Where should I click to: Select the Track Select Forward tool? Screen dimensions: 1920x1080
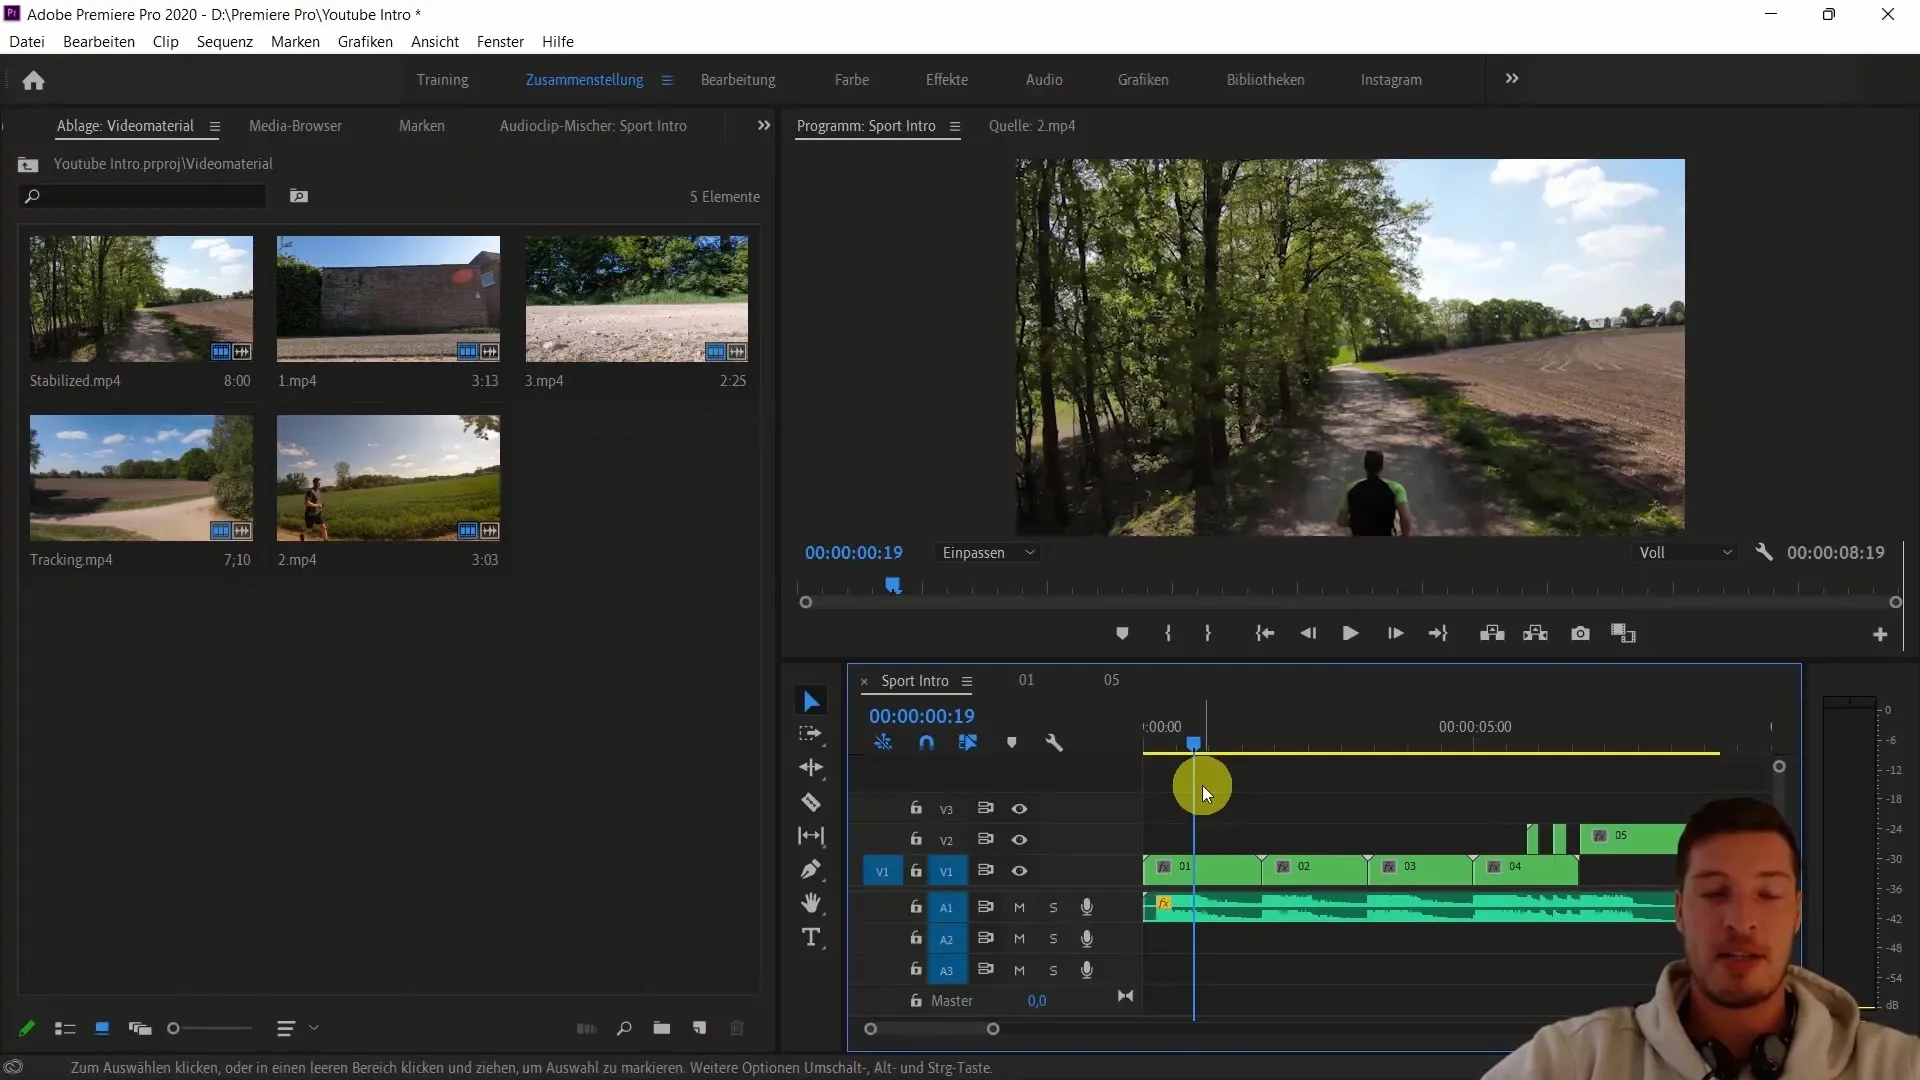pos(811,734)
